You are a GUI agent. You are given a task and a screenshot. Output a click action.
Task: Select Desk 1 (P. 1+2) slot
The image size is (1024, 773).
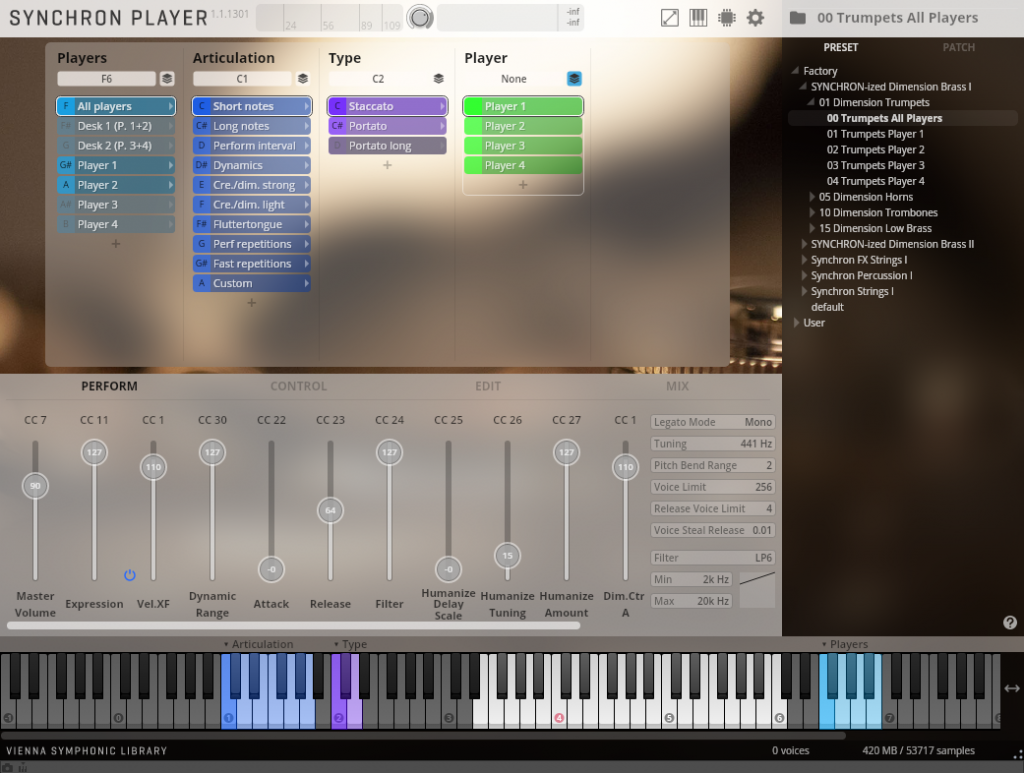pos(116,126)
